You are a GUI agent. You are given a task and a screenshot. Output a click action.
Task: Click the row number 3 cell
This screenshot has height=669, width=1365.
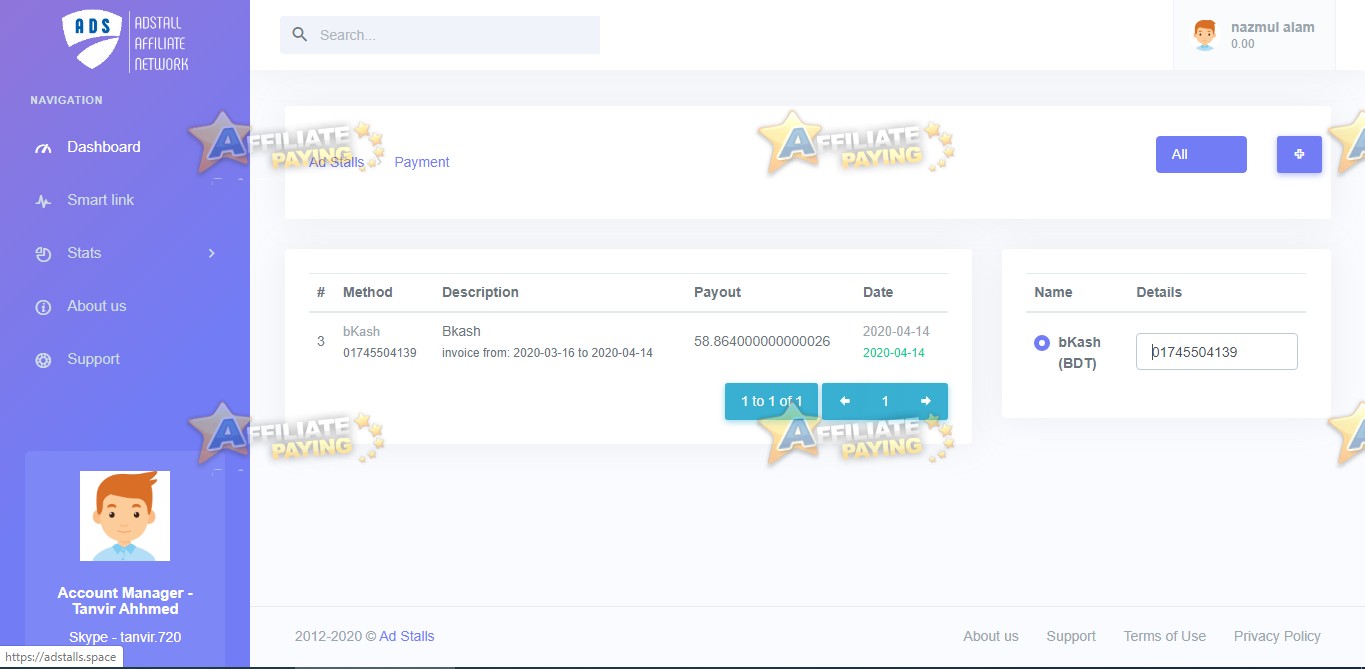pos(321,341)
